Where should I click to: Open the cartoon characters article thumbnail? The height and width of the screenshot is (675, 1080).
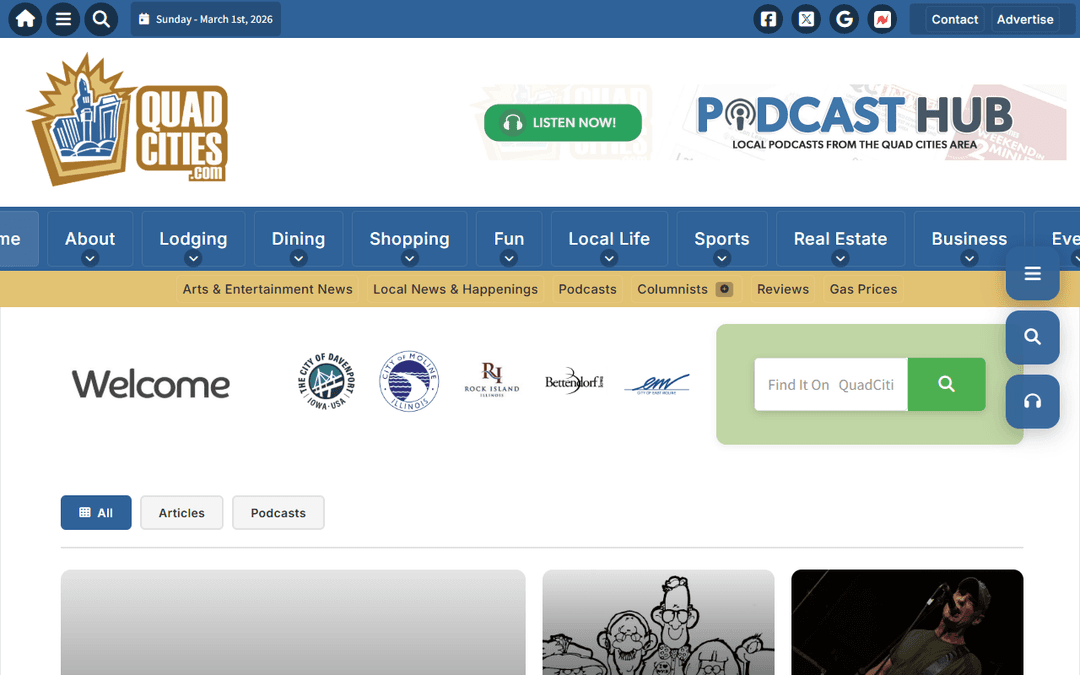coord(658,623)
